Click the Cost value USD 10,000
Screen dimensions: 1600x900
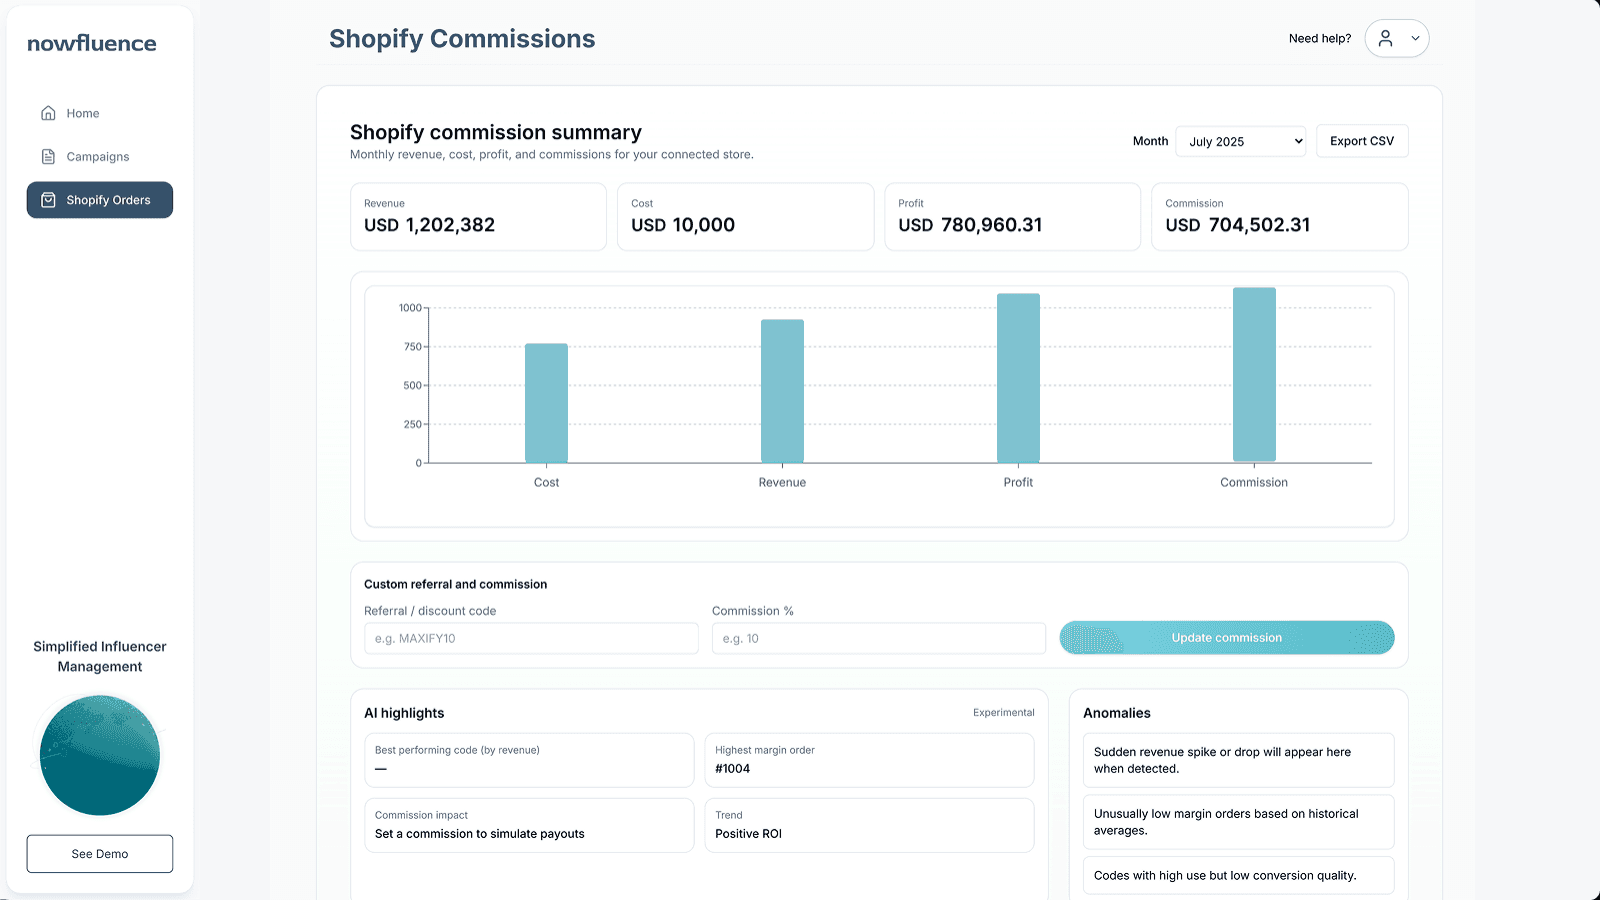[x=683, y=225]
